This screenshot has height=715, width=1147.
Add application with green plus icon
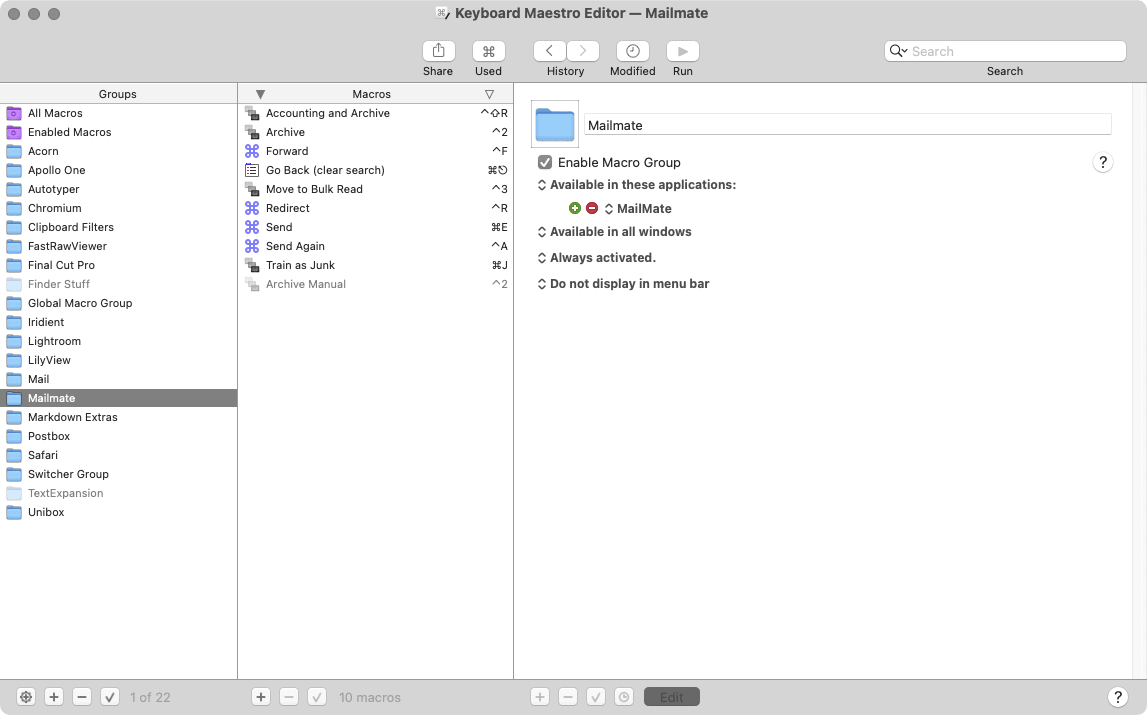point(575,209)
